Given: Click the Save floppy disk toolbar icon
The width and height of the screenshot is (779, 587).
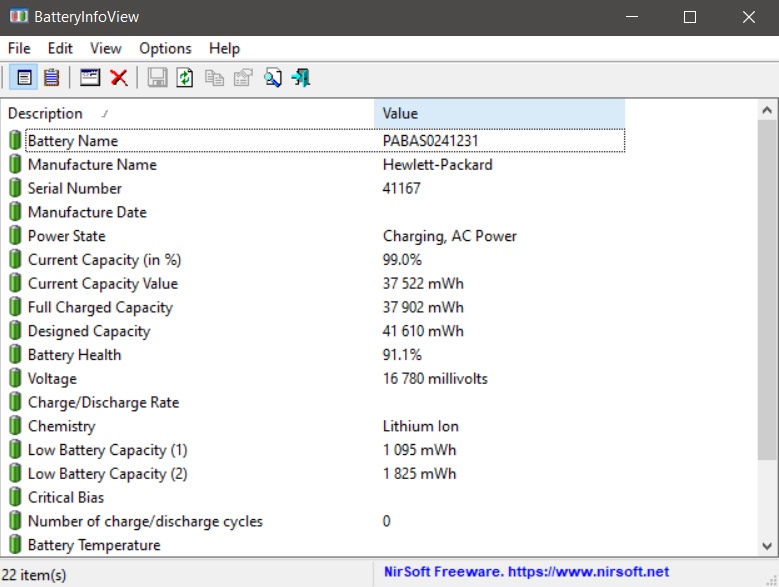Looking at the screenshot, I should click(x=157, y=77).
